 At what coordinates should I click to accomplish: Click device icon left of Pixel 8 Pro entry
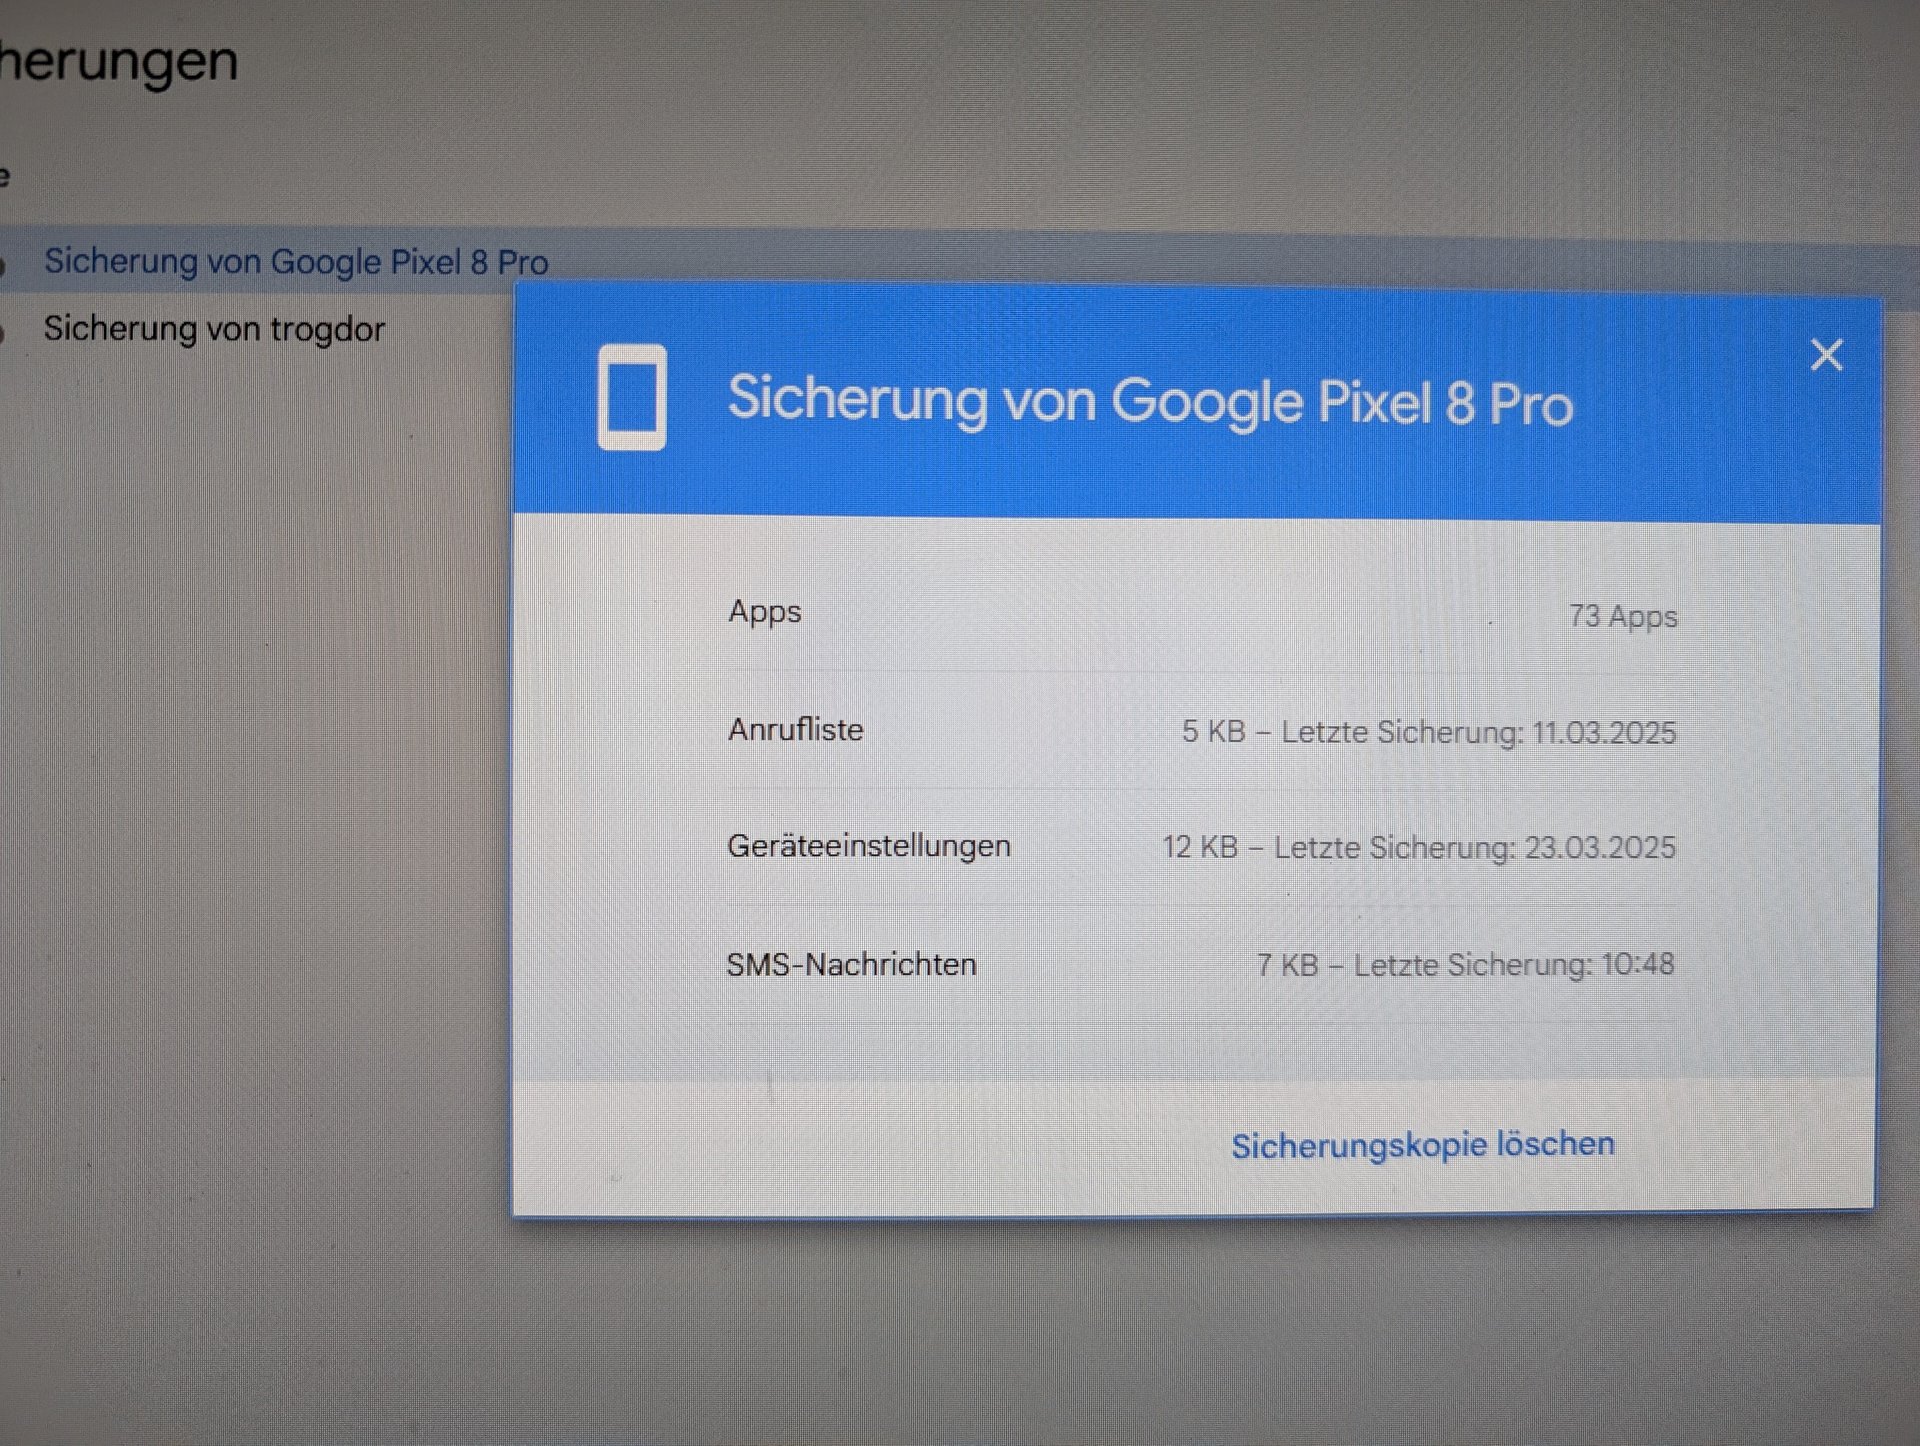(x=3, y=264)
